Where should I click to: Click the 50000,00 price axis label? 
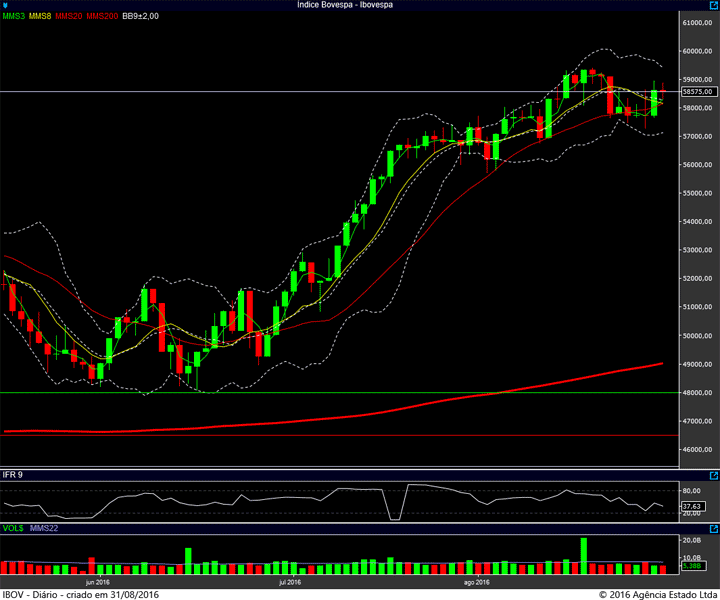tap(697, 336)
